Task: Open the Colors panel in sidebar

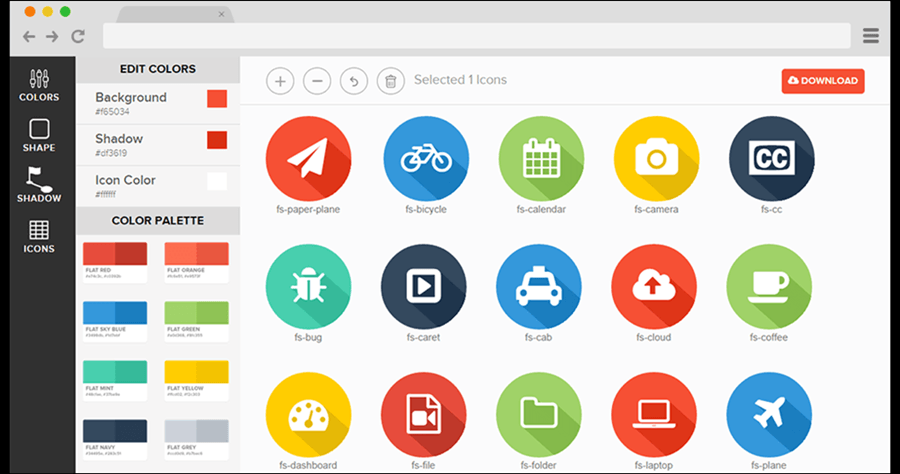Action: coord(39,86)
